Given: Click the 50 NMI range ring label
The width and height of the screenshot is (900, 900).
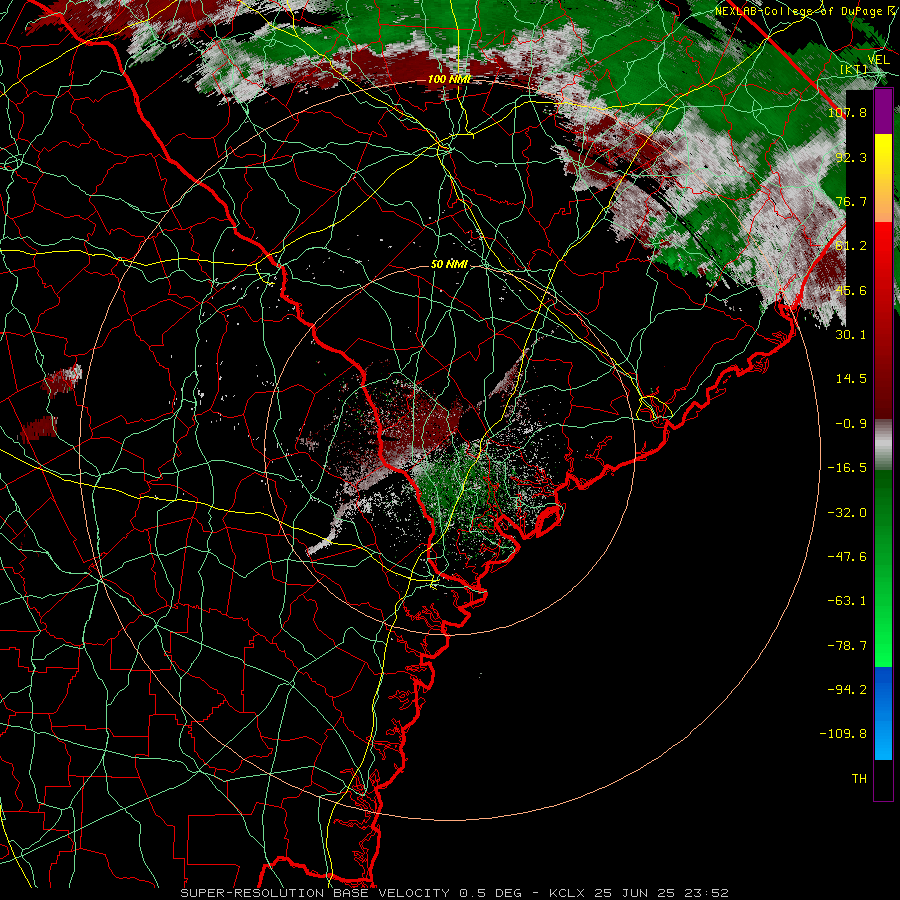Looking at the screenshot, I should (x=449, y=265).
